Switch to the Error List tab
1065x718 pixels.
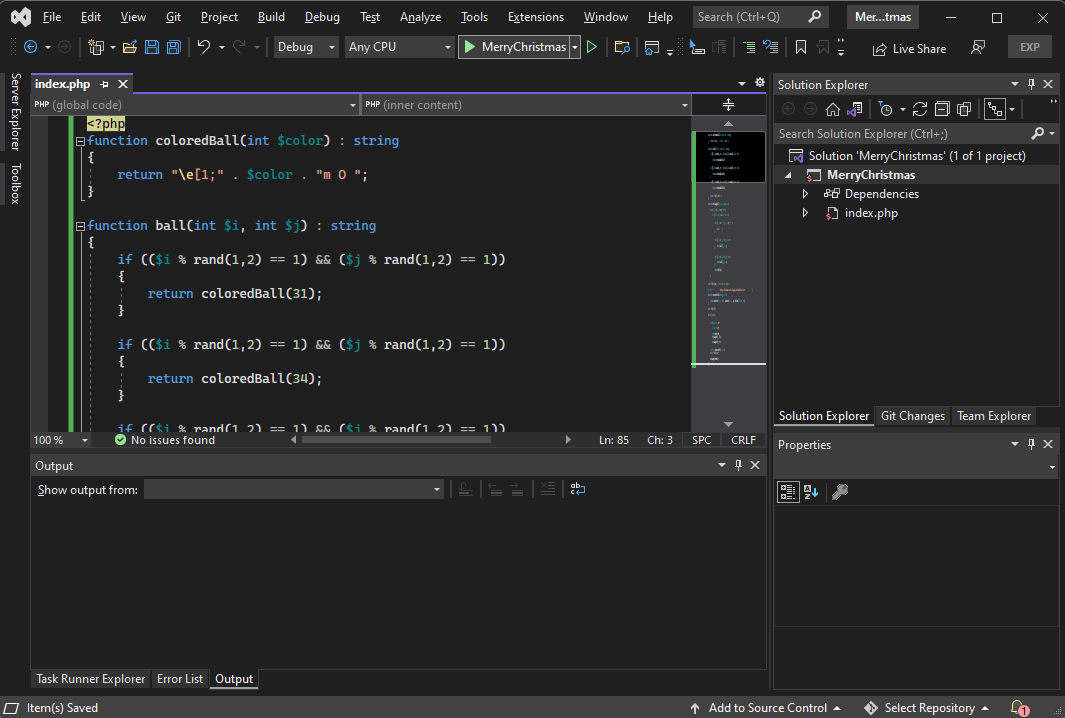click(x=179, y=679)
